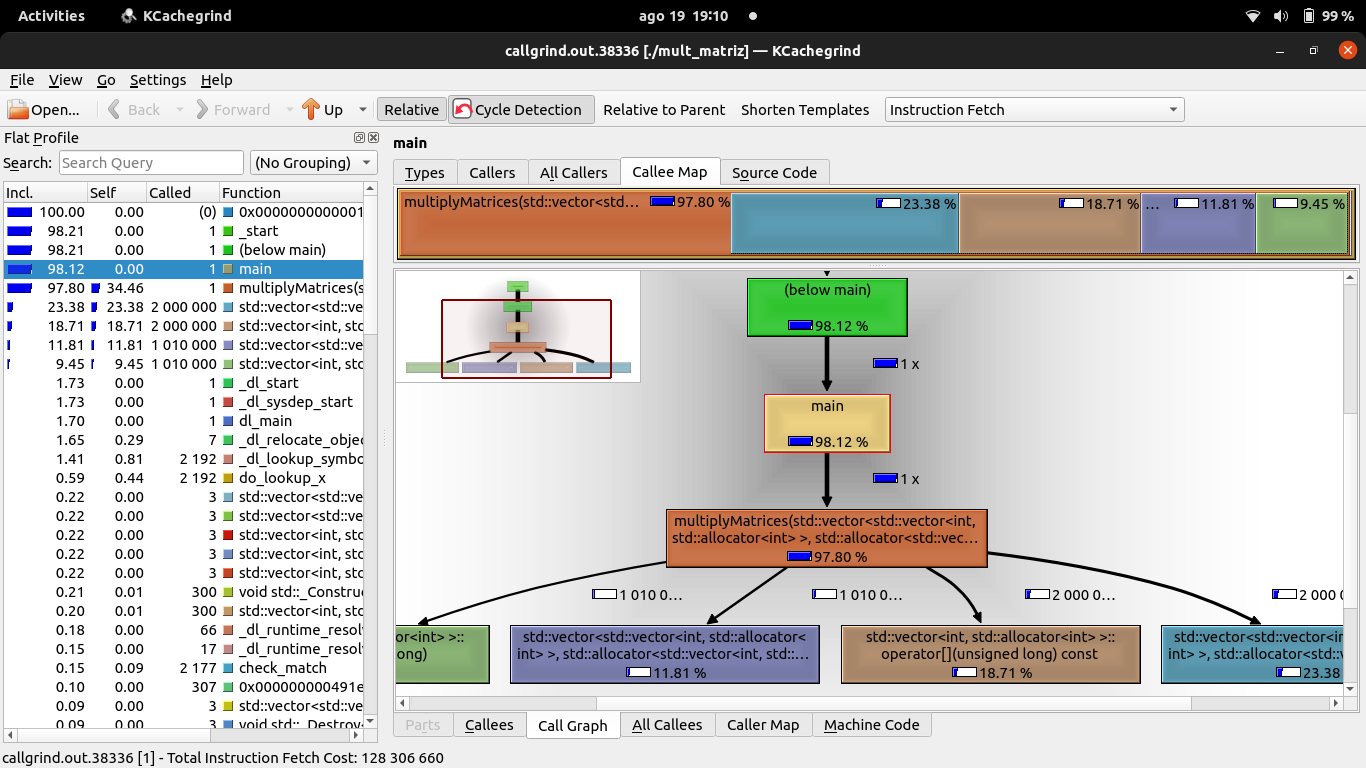This screenshot has height=768, width=1366.
Task: Open the Settings menu
Action: click(157, 80)
